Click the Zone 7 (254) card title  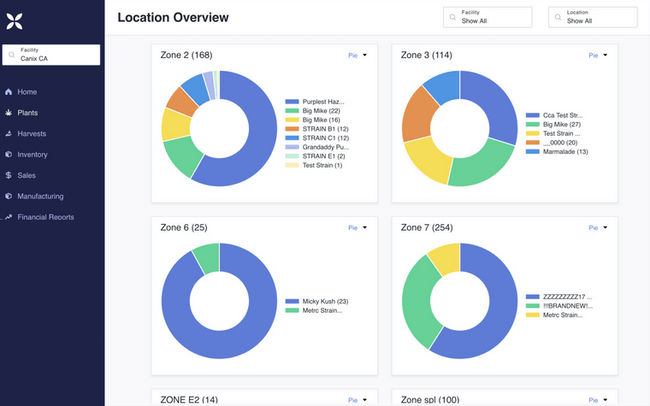click(427, 228)
